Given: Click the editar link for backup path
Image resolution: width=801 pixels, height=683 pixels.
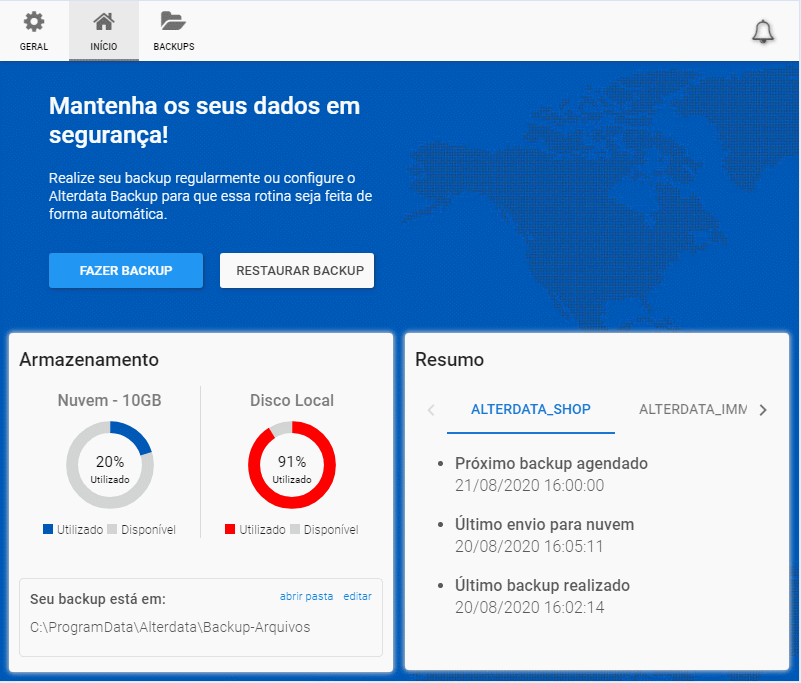Looking at the screenshot, I should (x=357, y=596).
